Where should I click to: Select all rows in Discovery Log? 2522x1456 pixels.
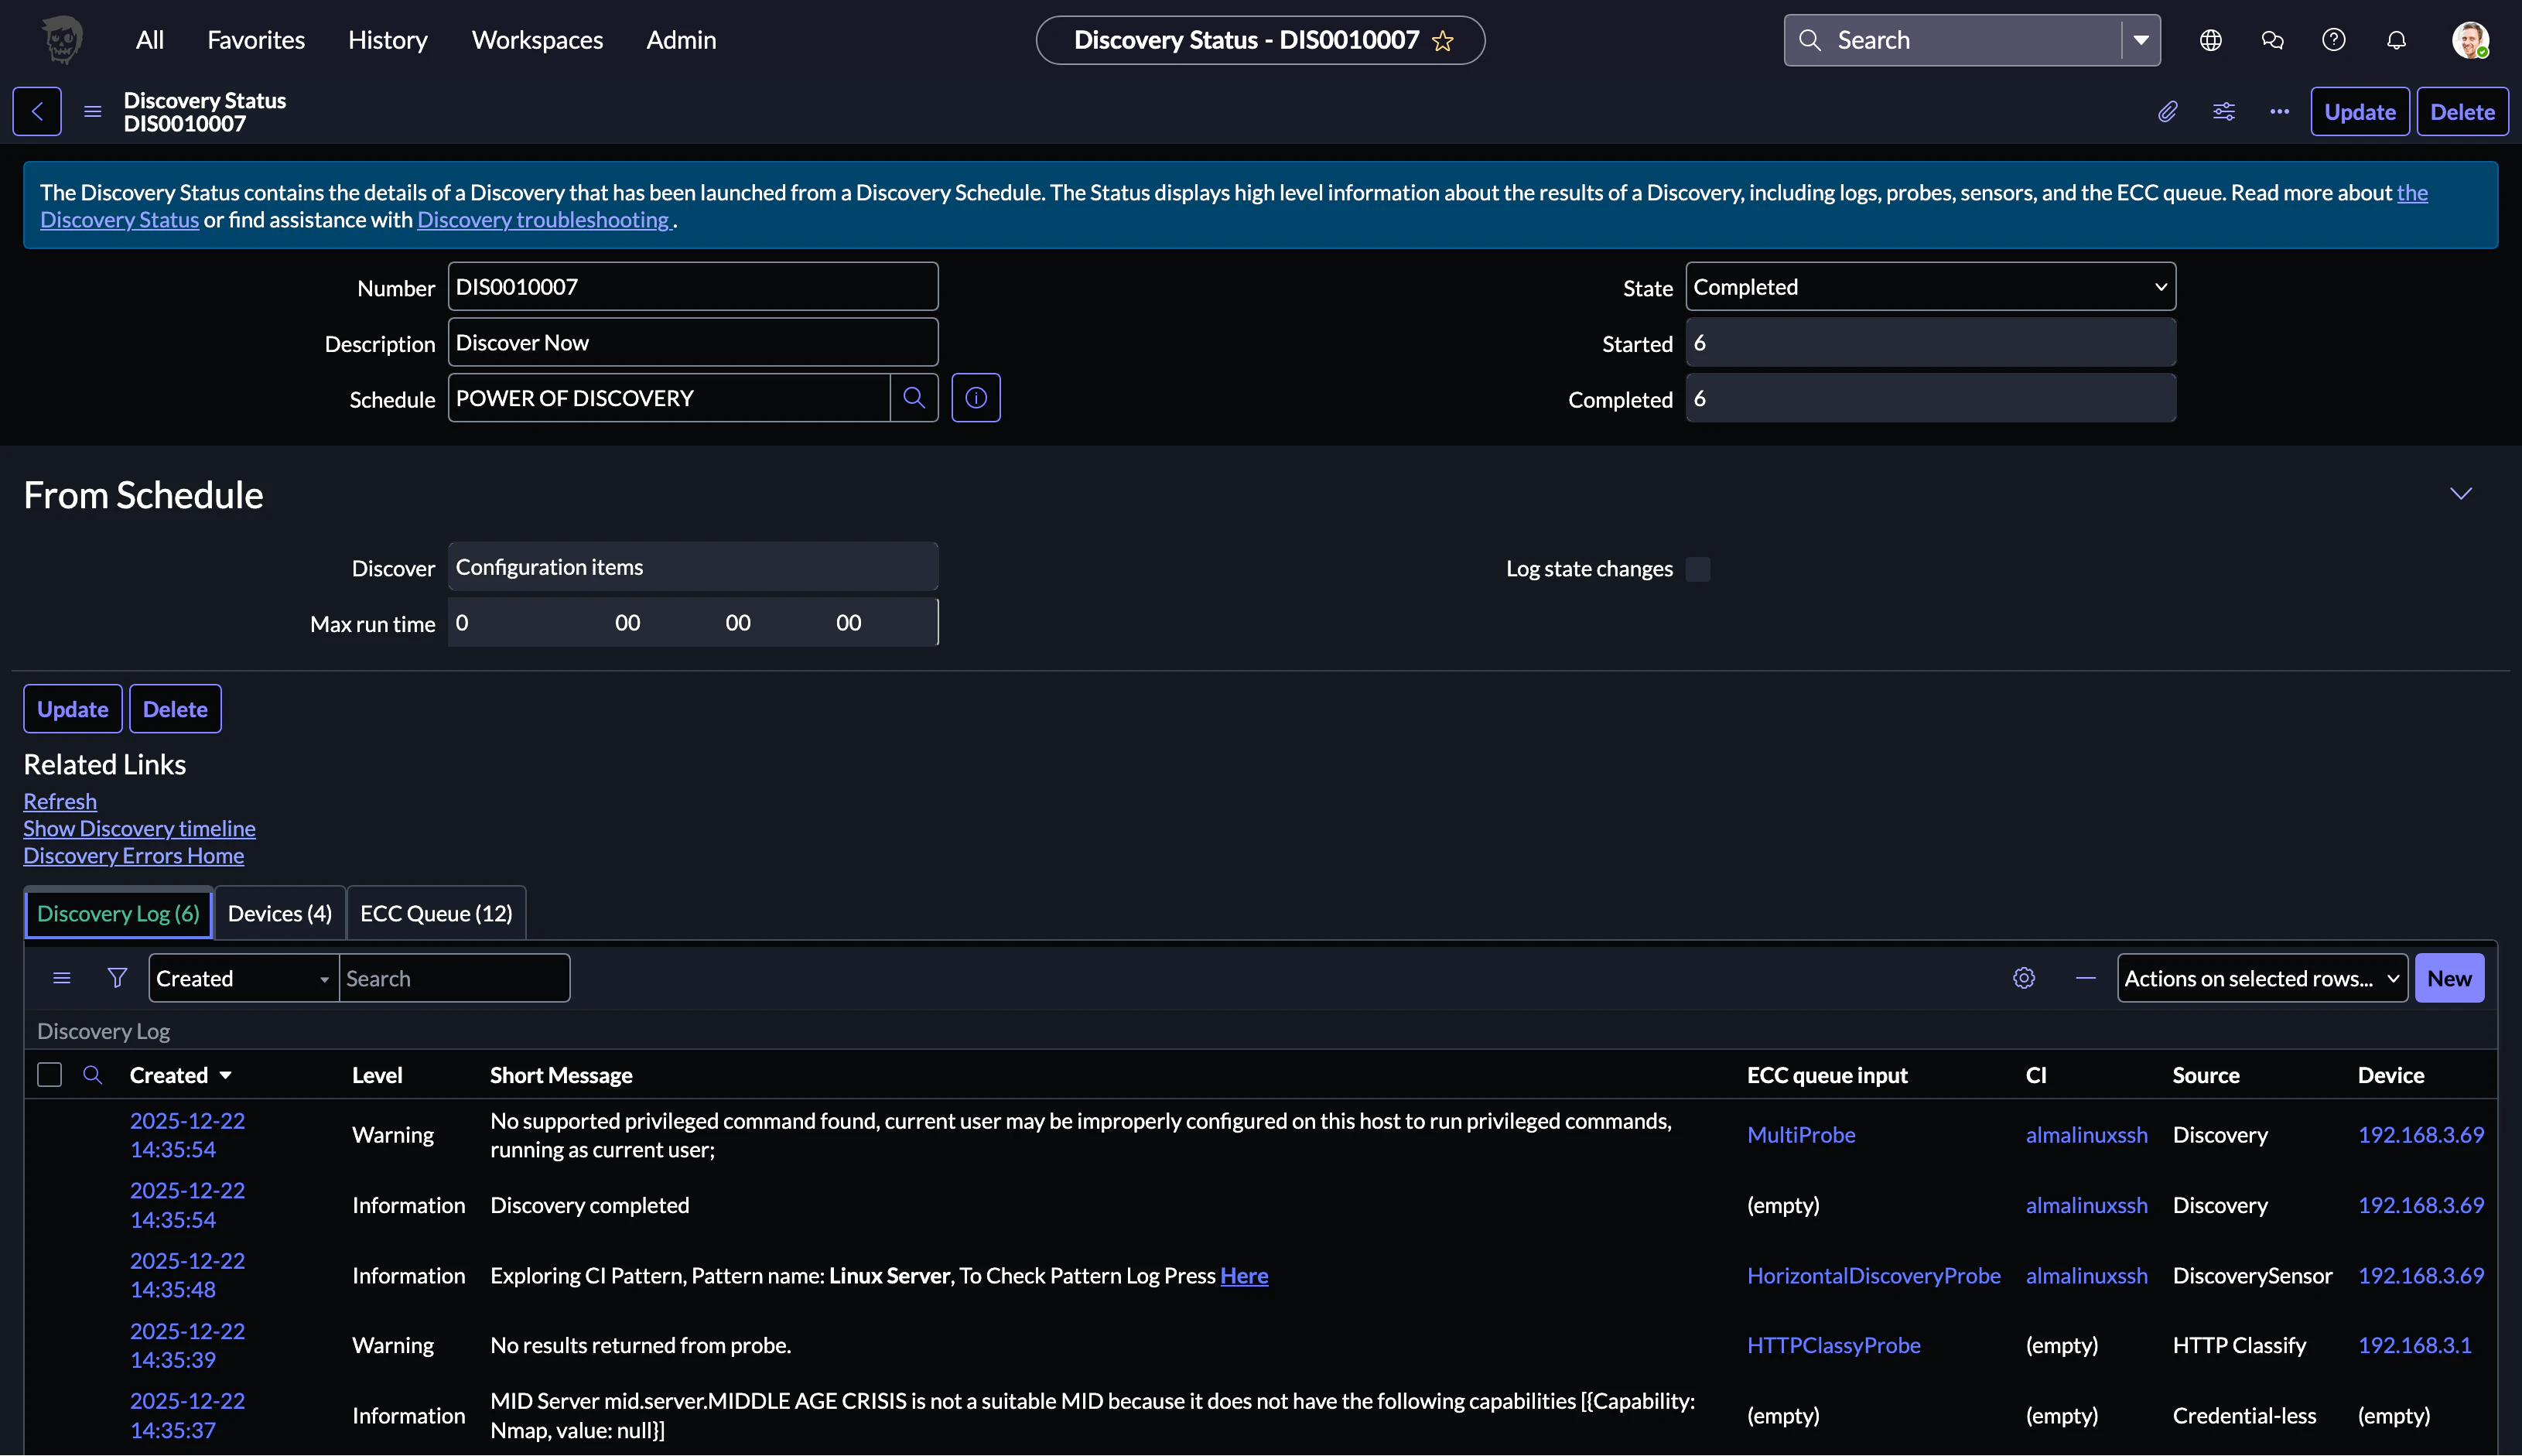pyautogui.click(x=49, y=1075)
